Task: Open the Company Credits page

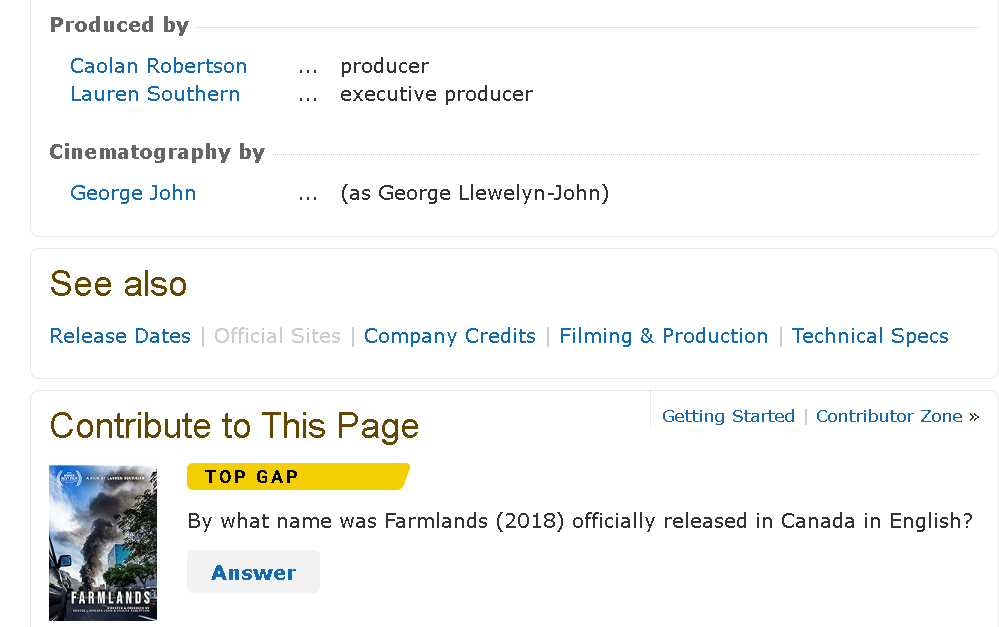Action: click(449, 336)
